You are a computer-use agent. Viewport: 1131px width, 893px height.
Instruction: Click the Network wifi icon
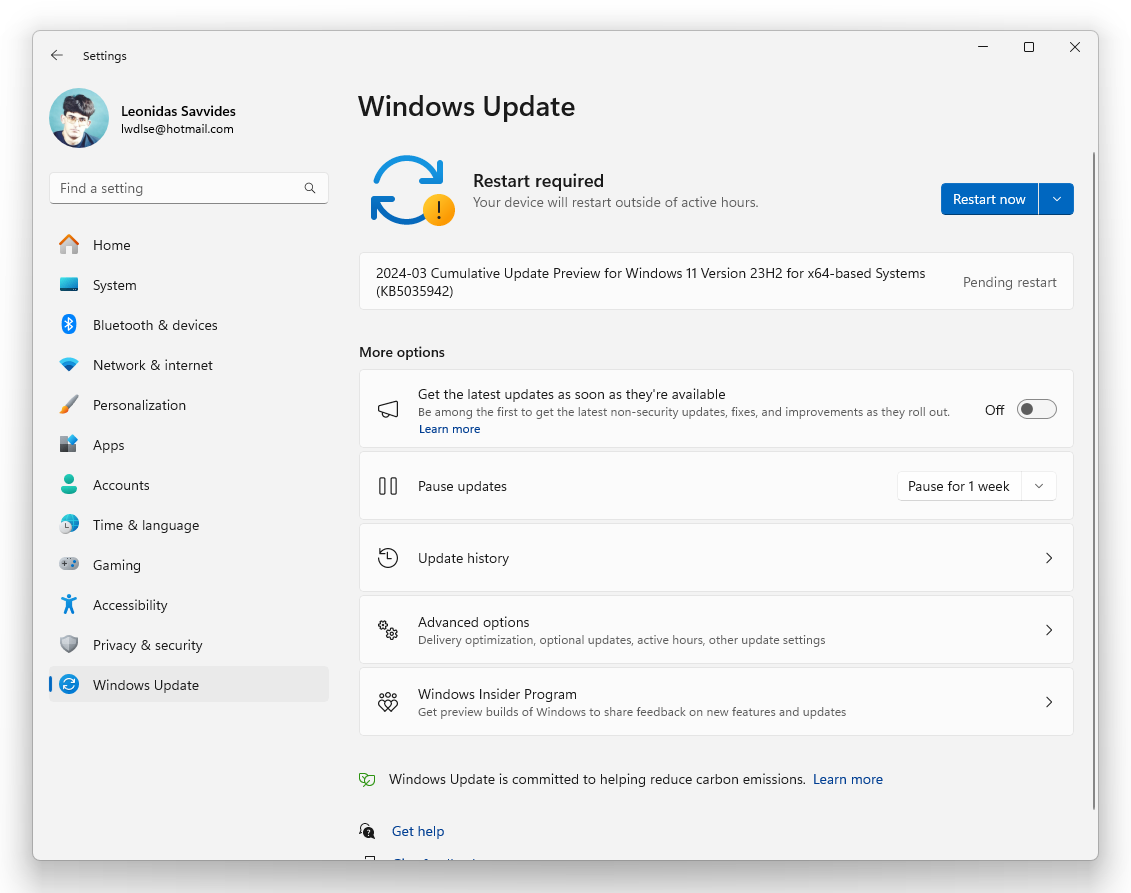69,365
